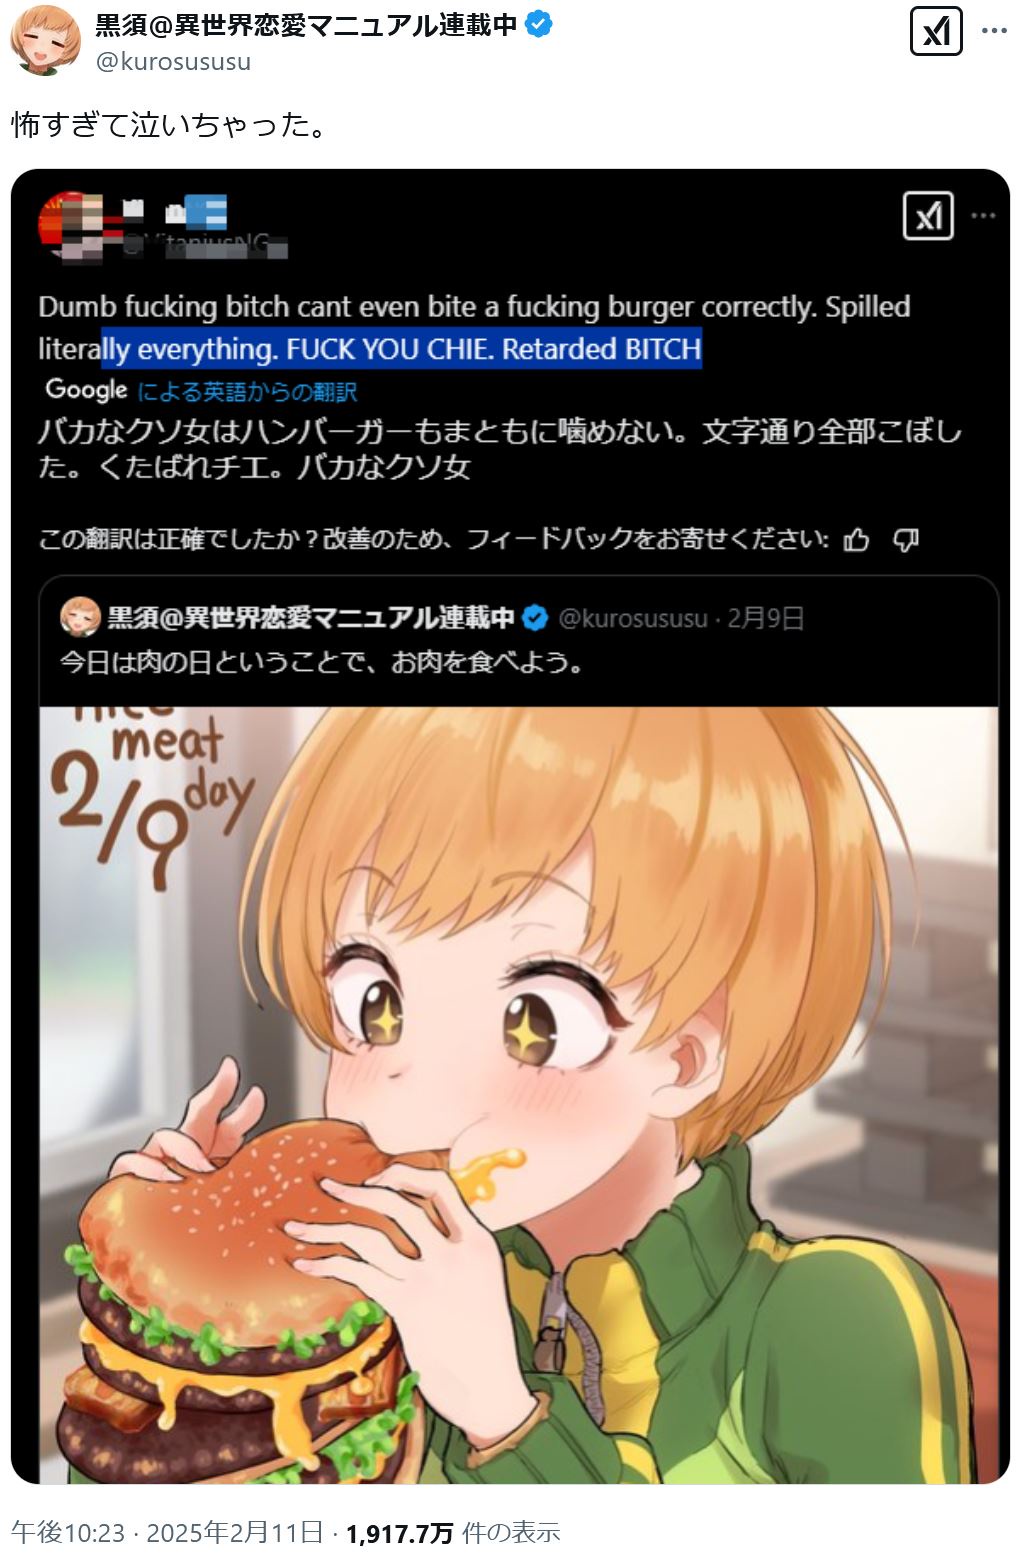Click the 'による英語からの翻訳' translation link
The height and width of the screenshot is (1556, 1020).
[247, 391]
